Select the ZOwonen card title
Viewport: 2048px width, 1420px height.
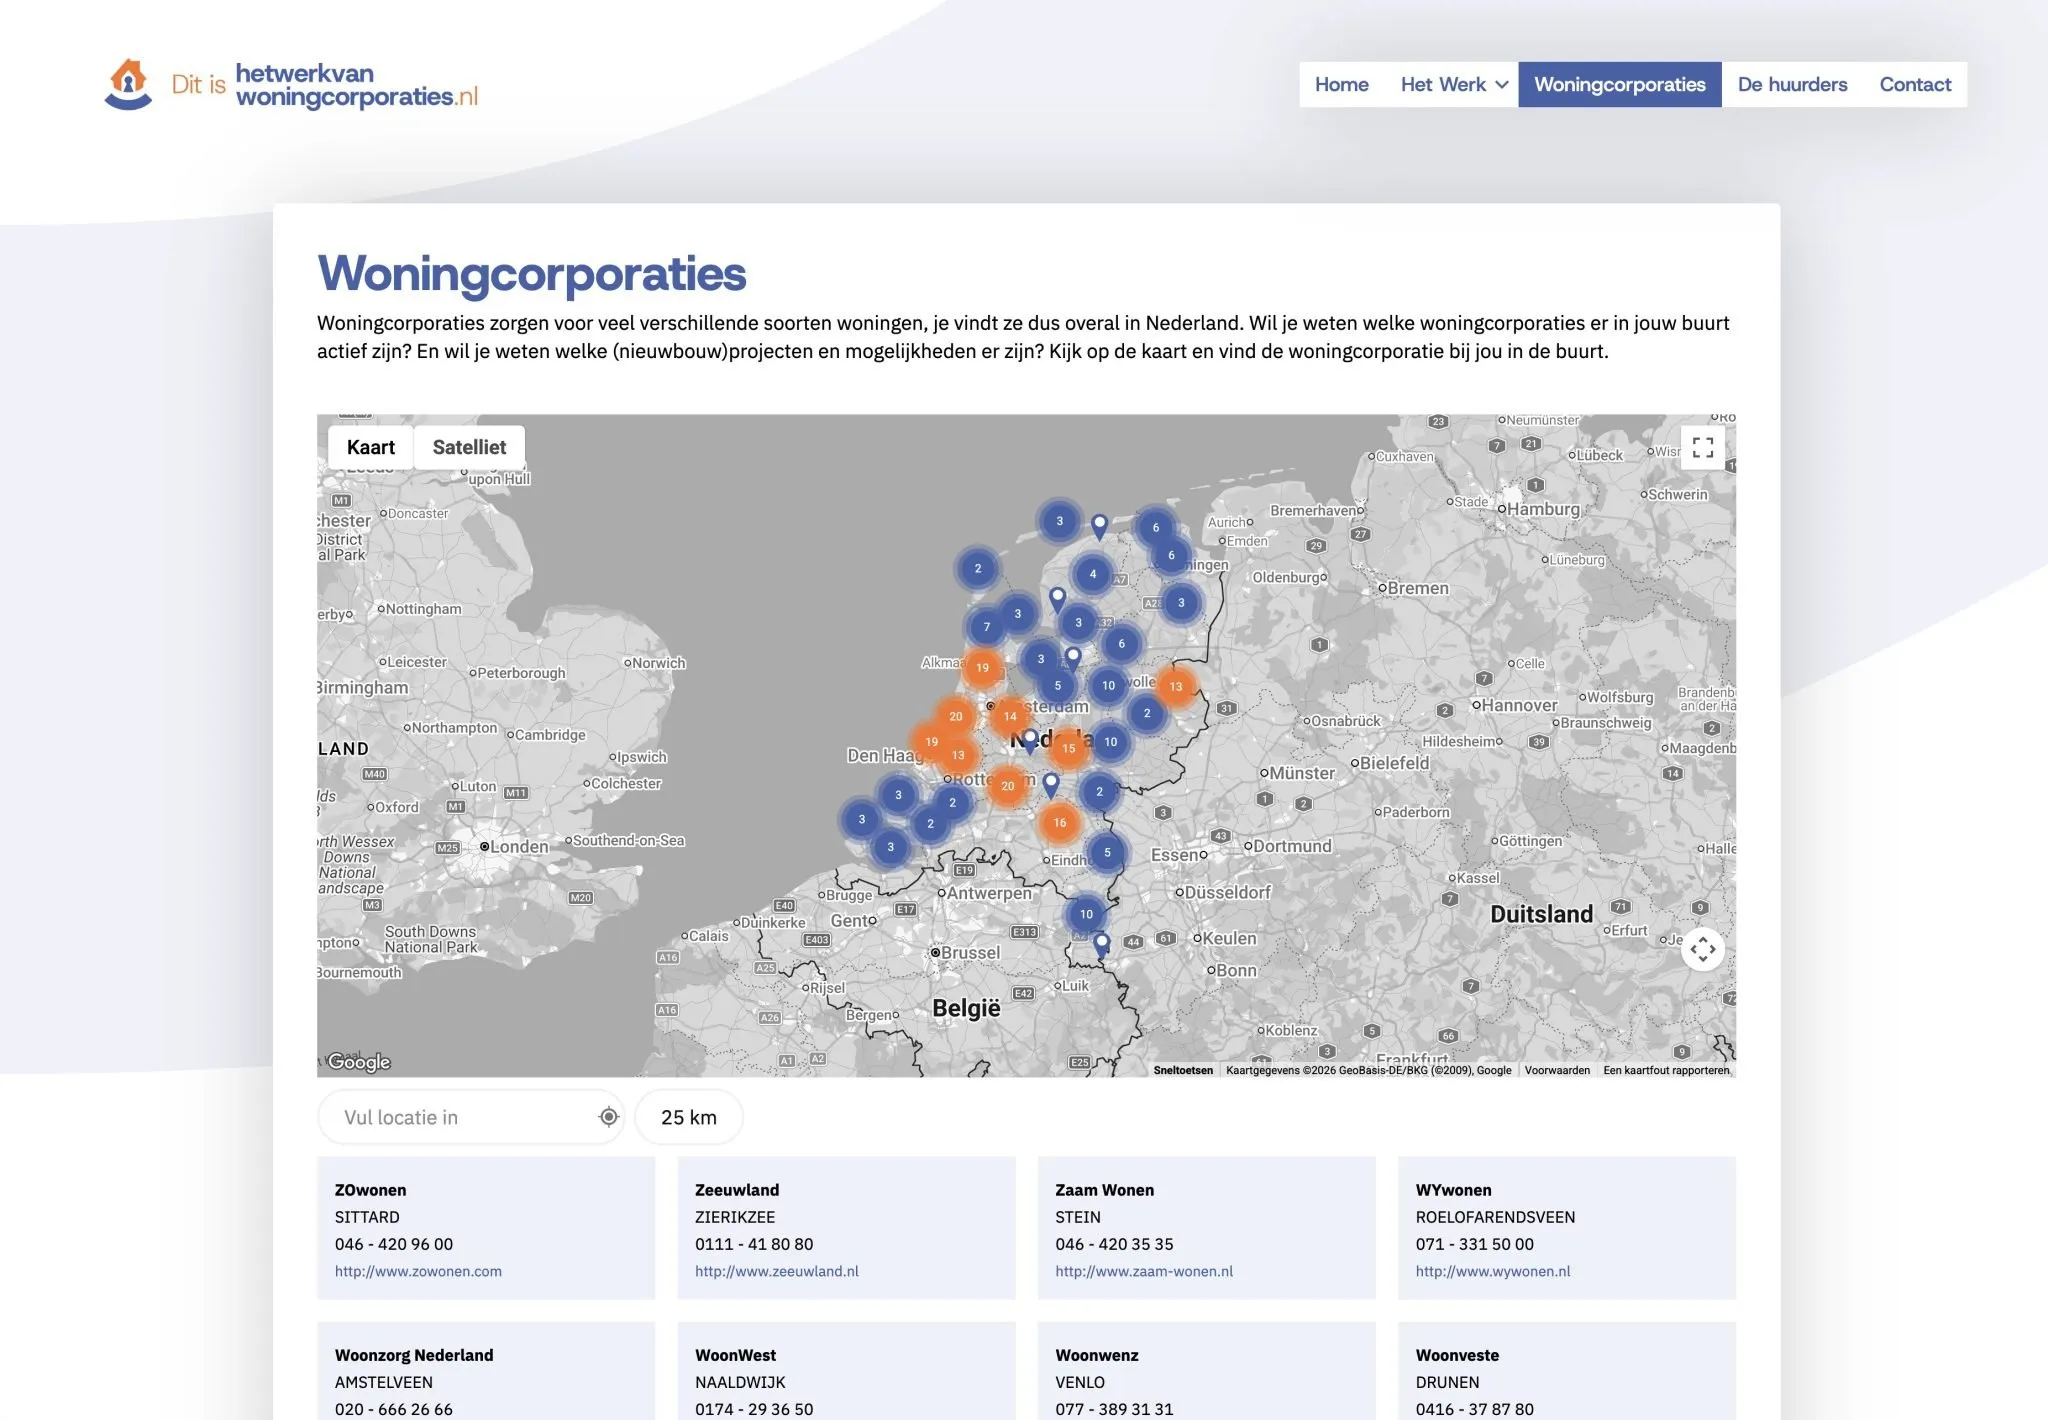pos(371,1190)
